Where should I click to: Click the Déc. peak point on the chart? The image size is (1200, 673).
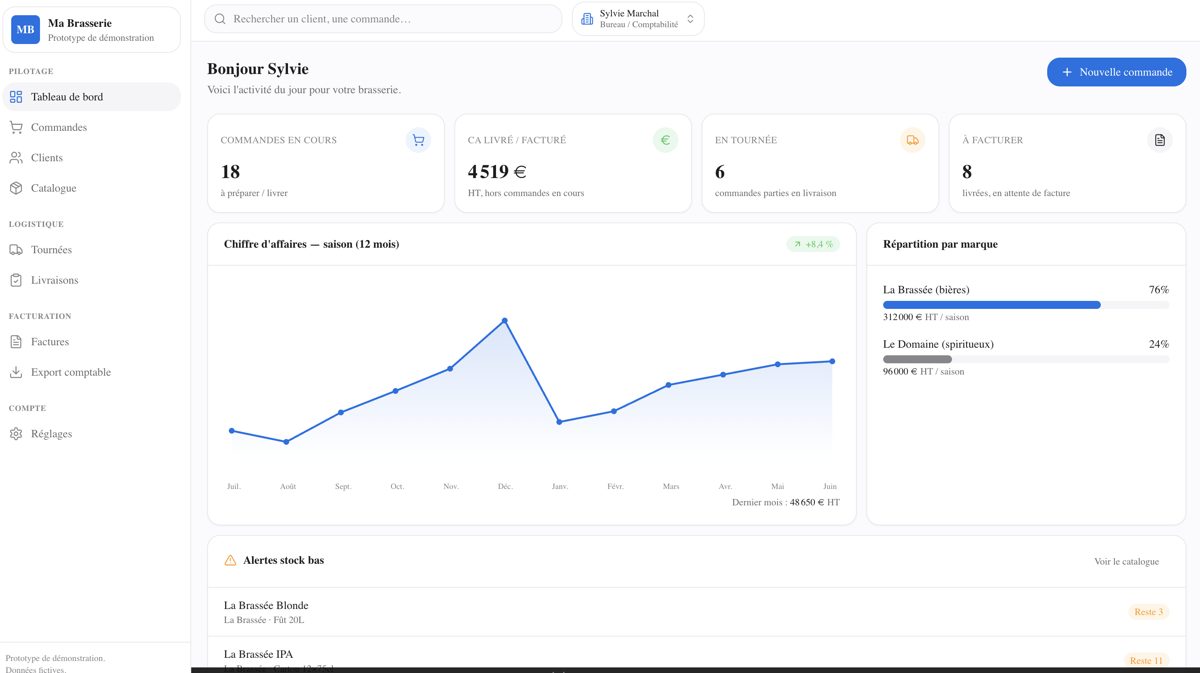pyautogui.click(x=505, y=321)
